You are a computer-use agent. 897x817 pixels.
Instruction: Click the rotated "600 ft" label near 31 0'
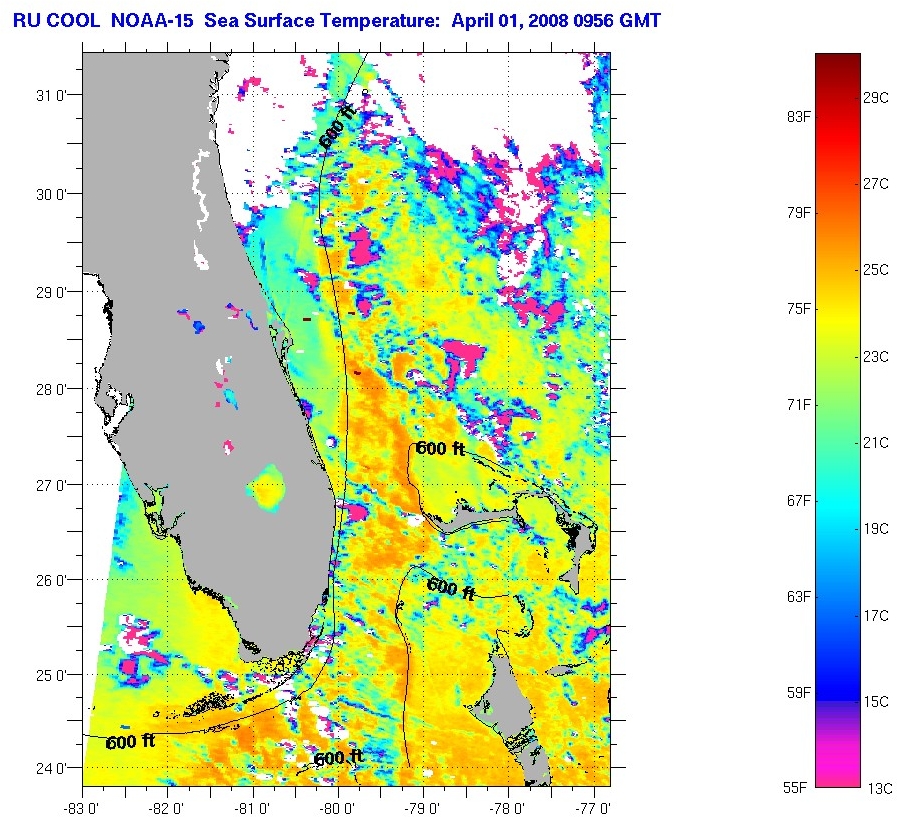(x=338, y=127)
